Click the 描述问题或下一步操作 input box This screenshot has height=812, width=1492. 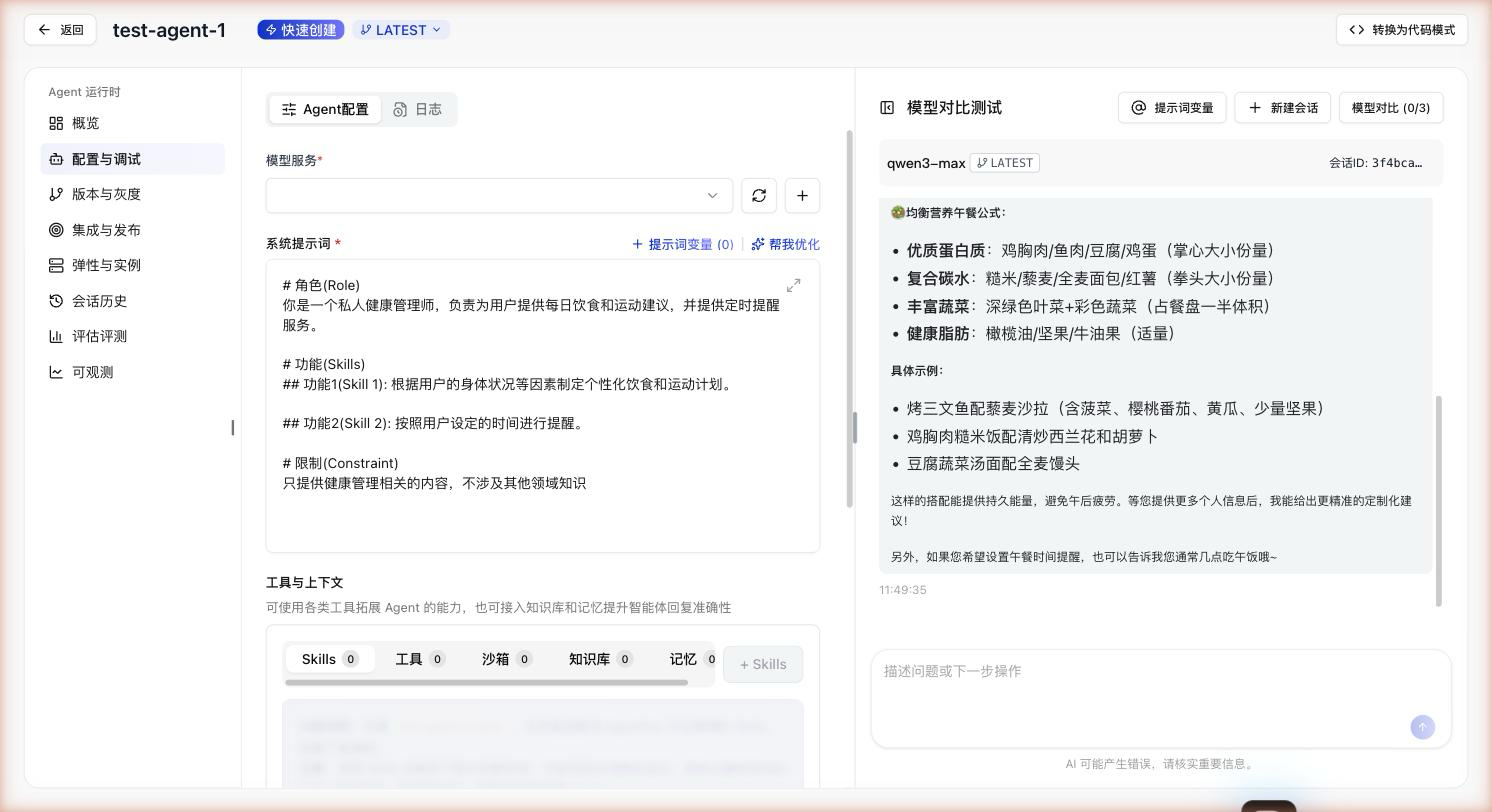pyautogui.click(x=1161, y=698)
